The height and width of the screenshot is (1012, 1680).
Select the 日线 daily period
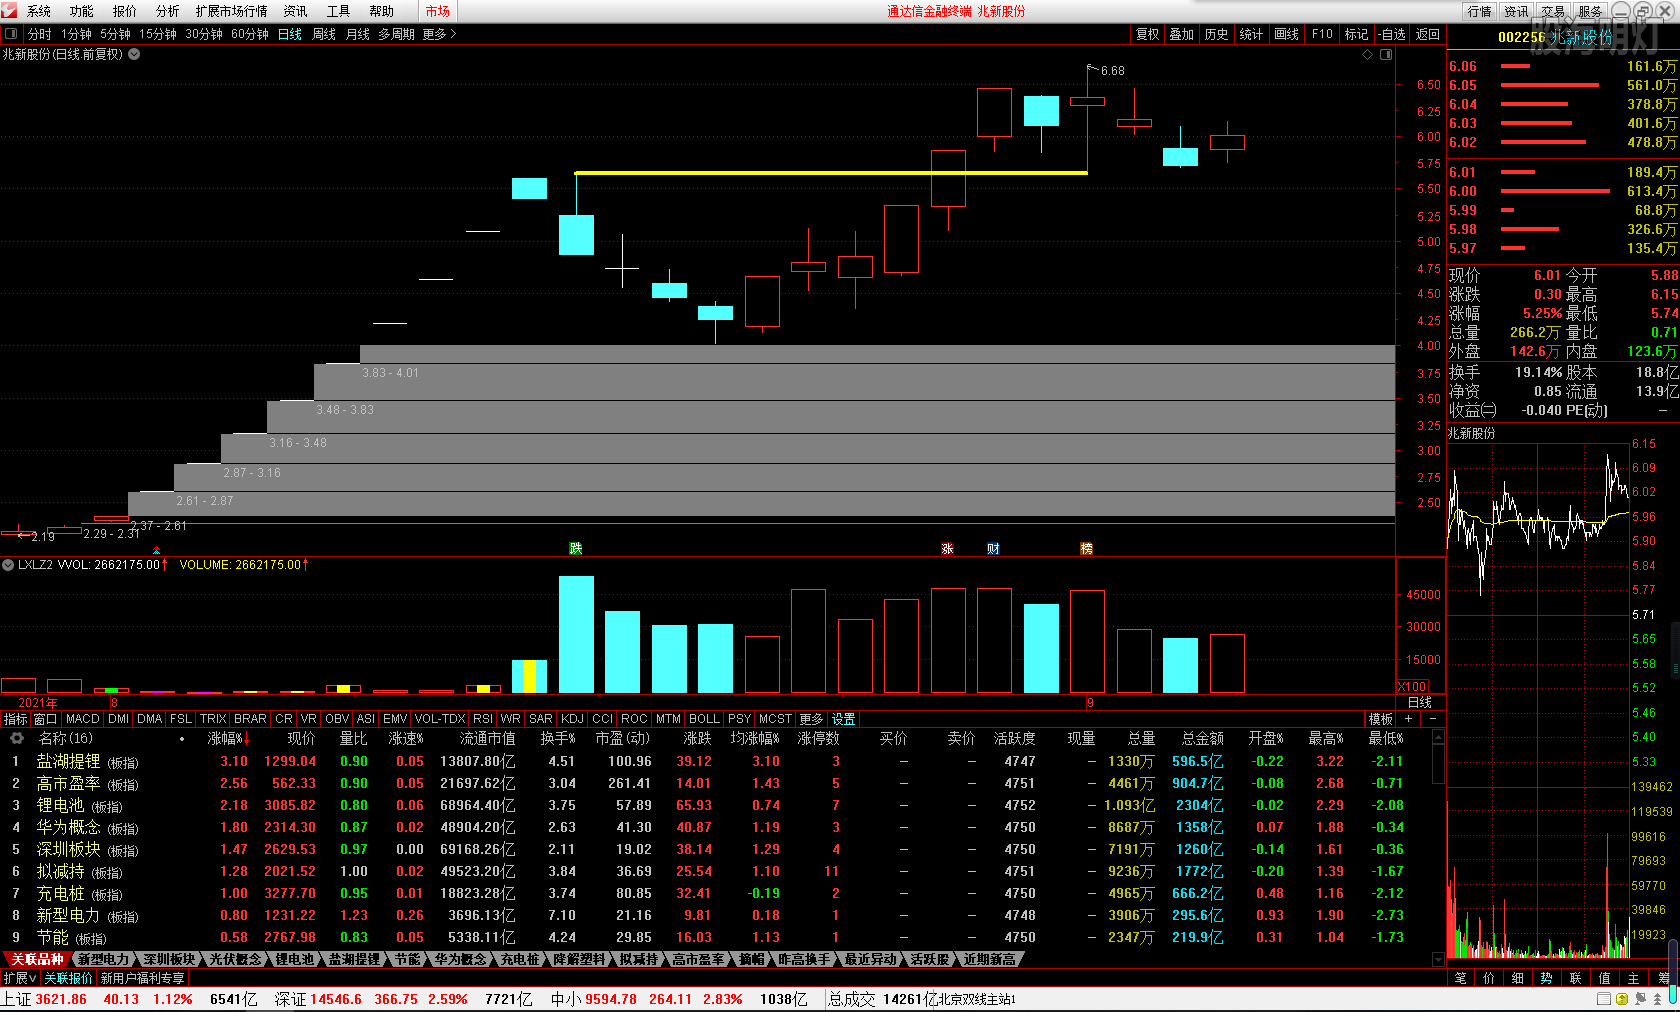[x=290, y=34]
